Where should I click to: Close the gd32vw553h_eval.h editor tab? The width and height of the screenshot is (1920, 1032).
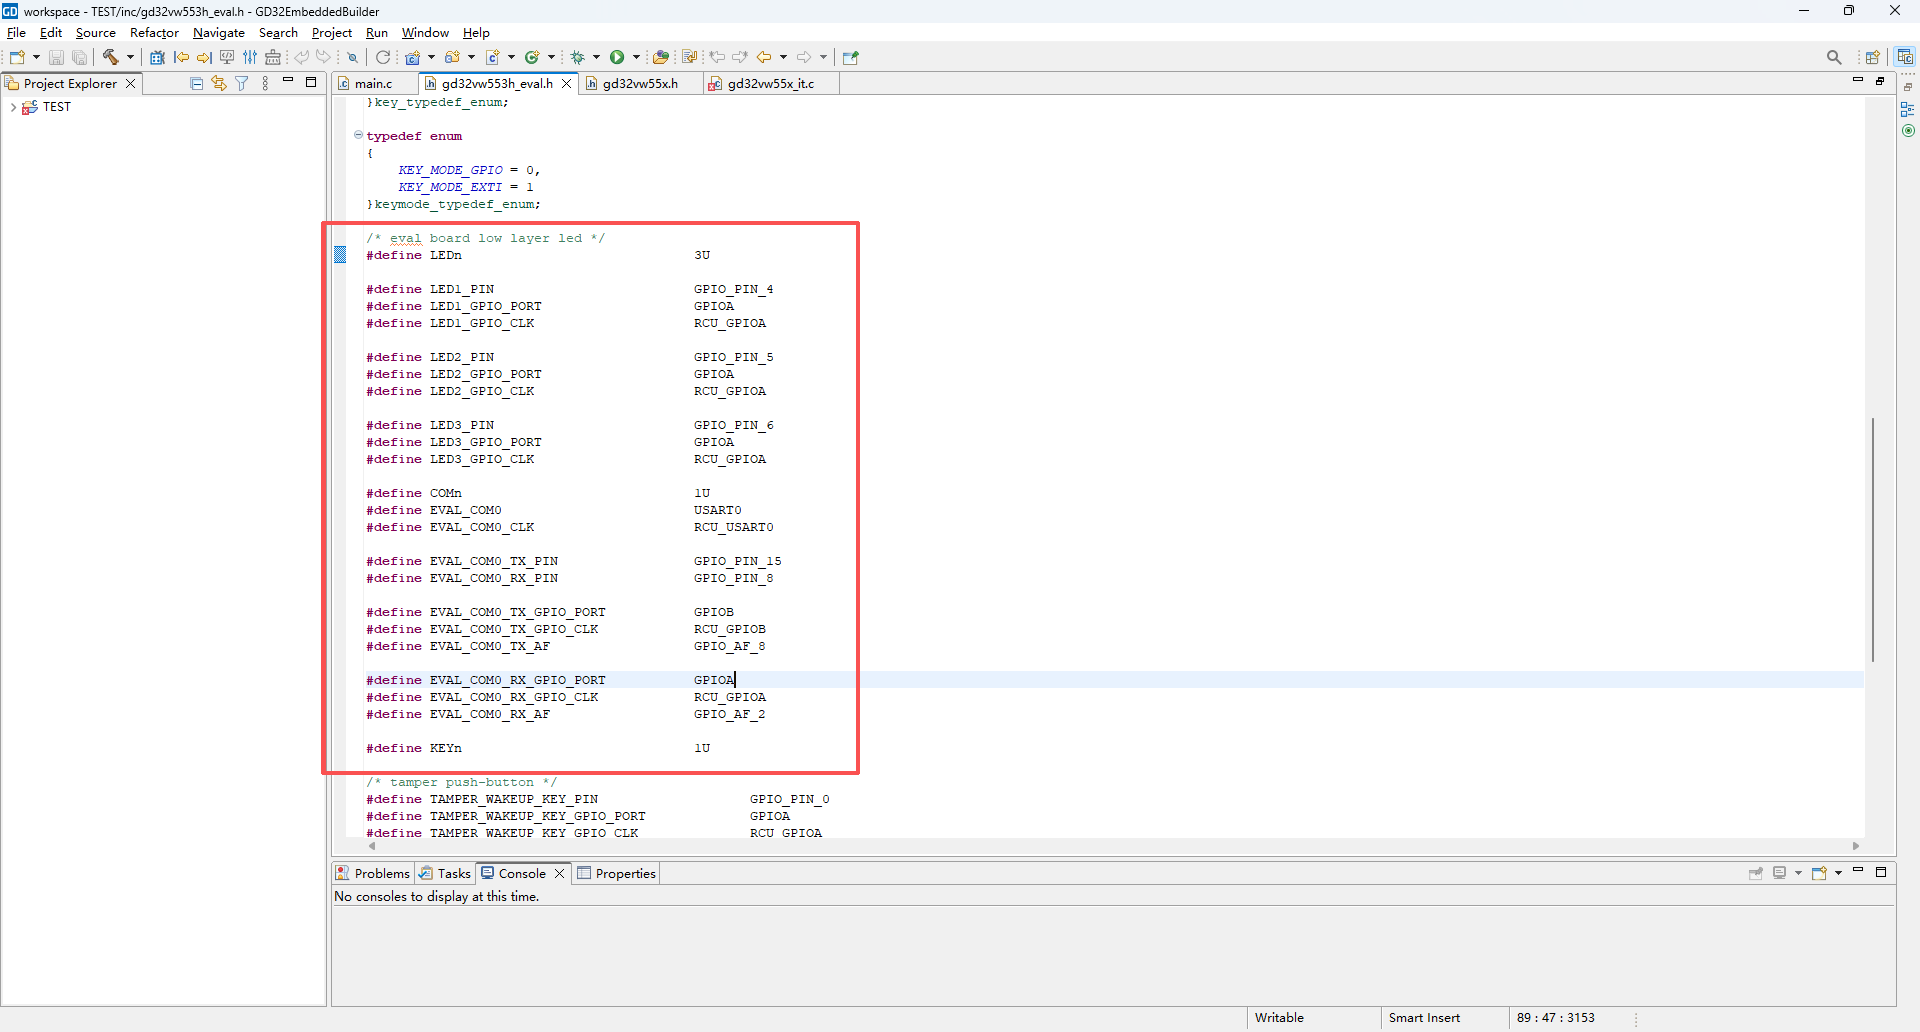(x=566, y=83)
